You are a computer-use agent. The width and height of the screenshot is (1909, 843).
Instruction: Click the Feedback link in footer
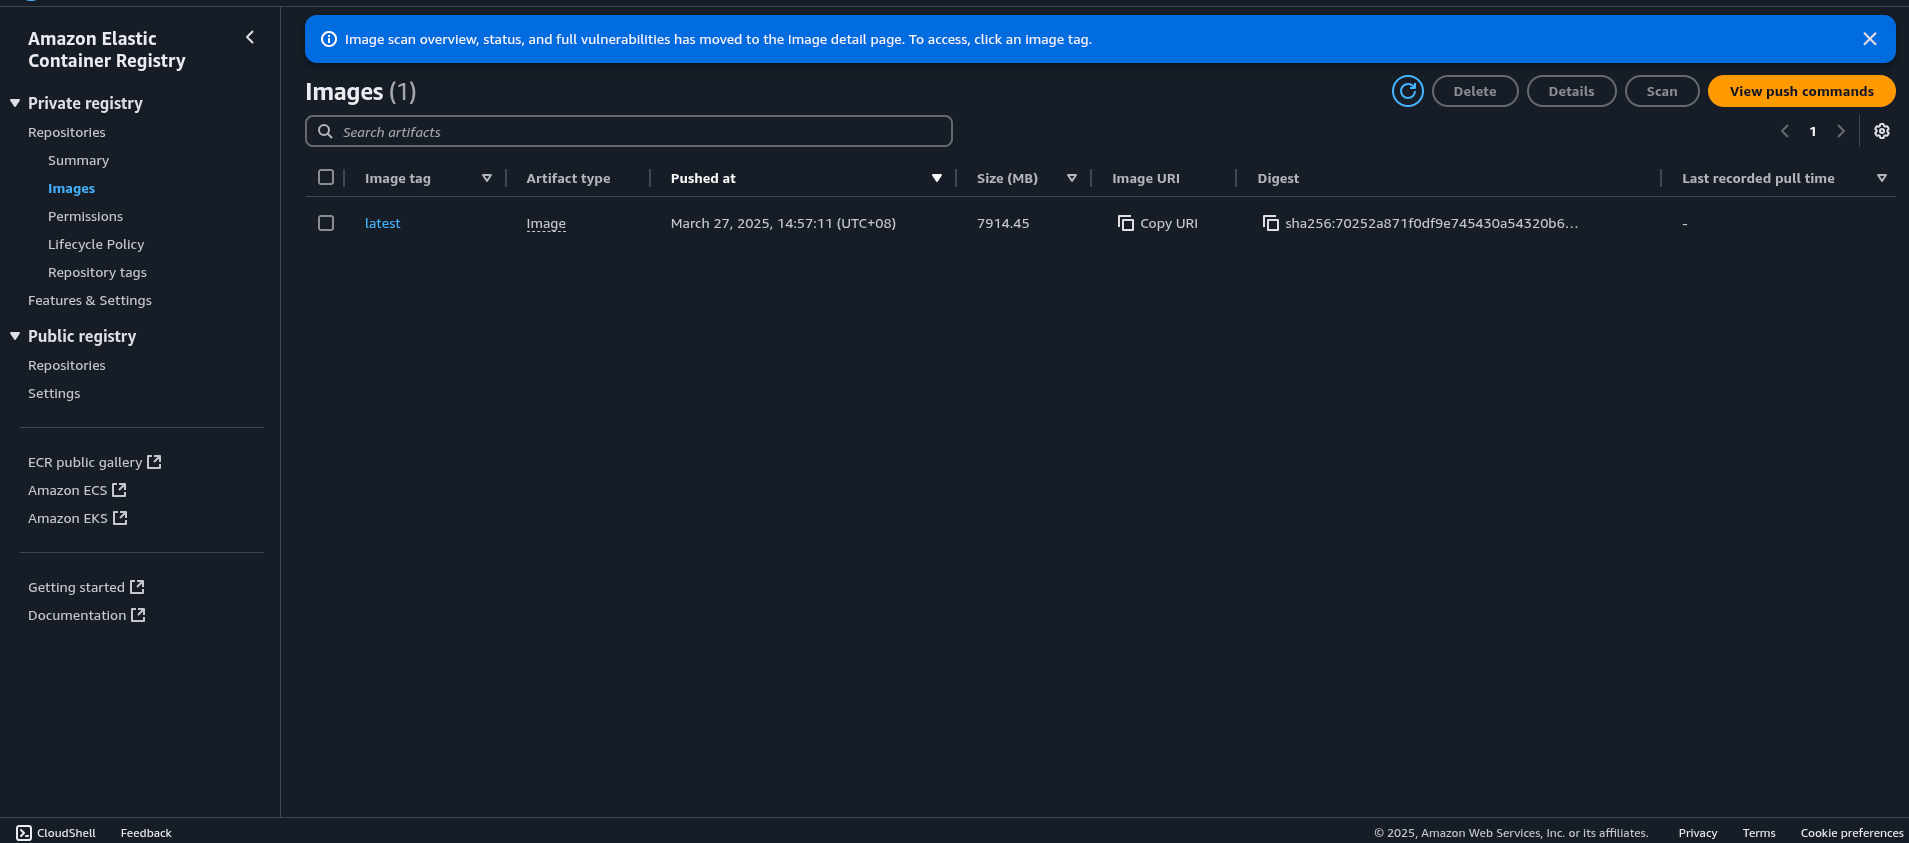tap(146, 833)
